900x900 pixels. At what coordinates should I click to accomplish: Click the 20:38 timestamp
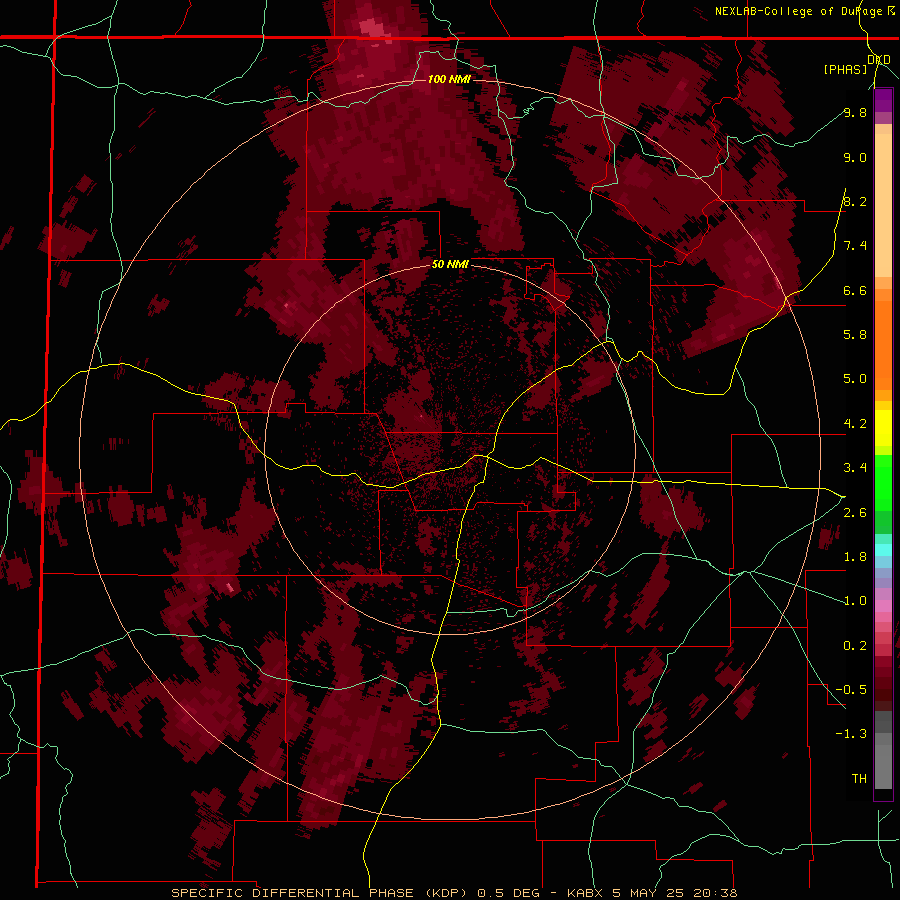pos(715,893)
